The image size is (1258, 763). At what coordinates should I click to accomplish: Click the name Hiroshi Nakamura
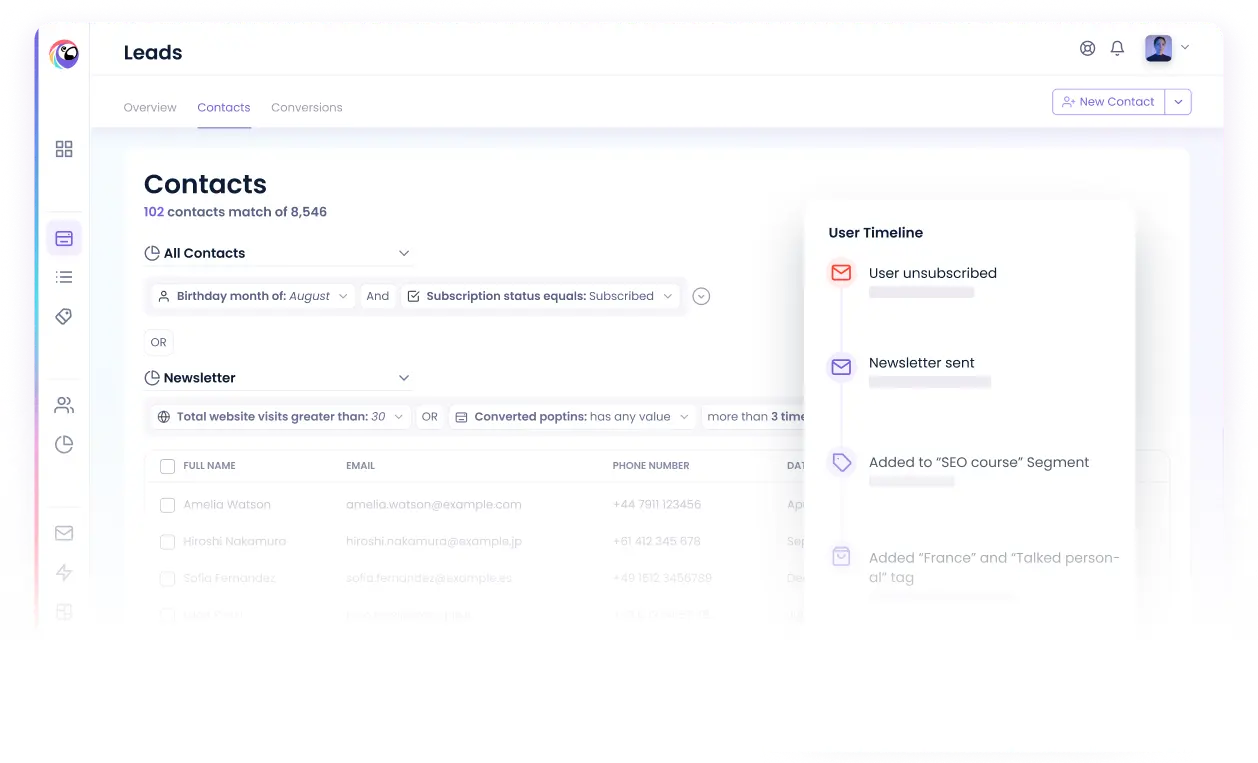235,541
